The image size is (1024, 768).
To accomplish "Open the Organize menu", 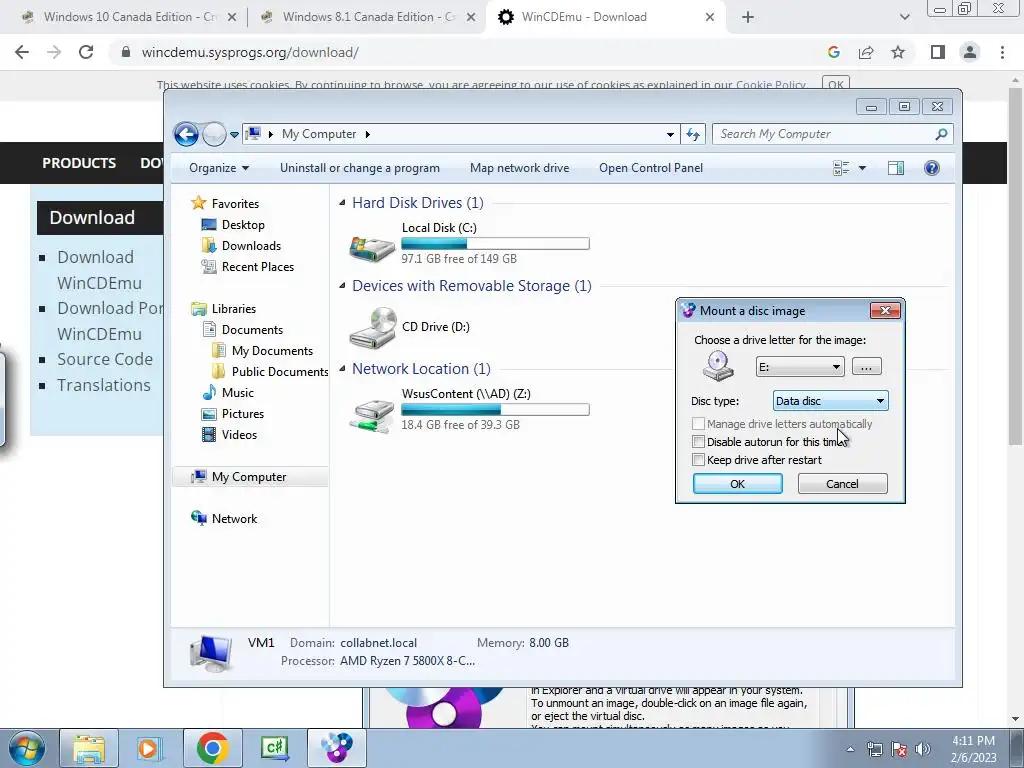I will click(219, 168).
